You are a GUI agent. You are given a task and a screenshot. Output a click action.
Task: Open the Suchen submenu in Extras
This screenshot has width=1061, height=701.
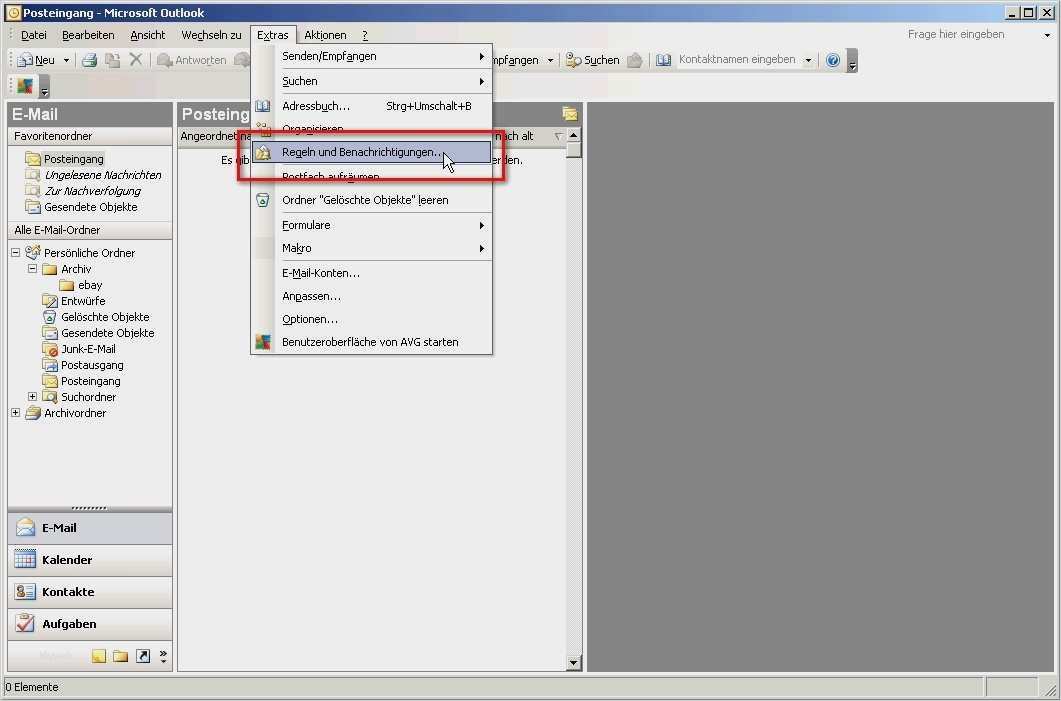click(371, 81)
